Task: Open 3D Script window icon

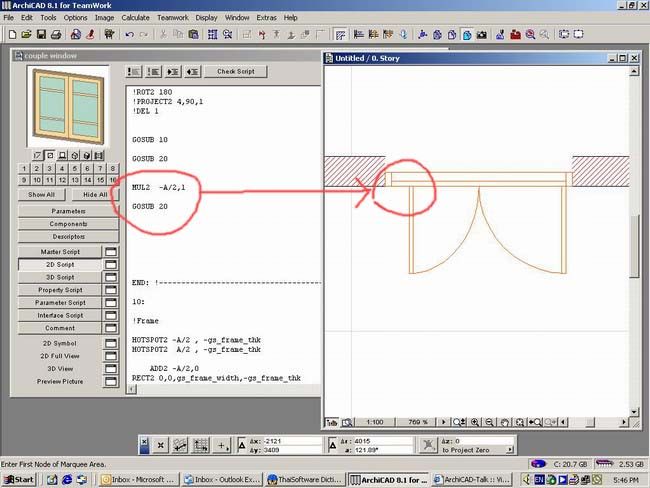Action: pos(111,277)
